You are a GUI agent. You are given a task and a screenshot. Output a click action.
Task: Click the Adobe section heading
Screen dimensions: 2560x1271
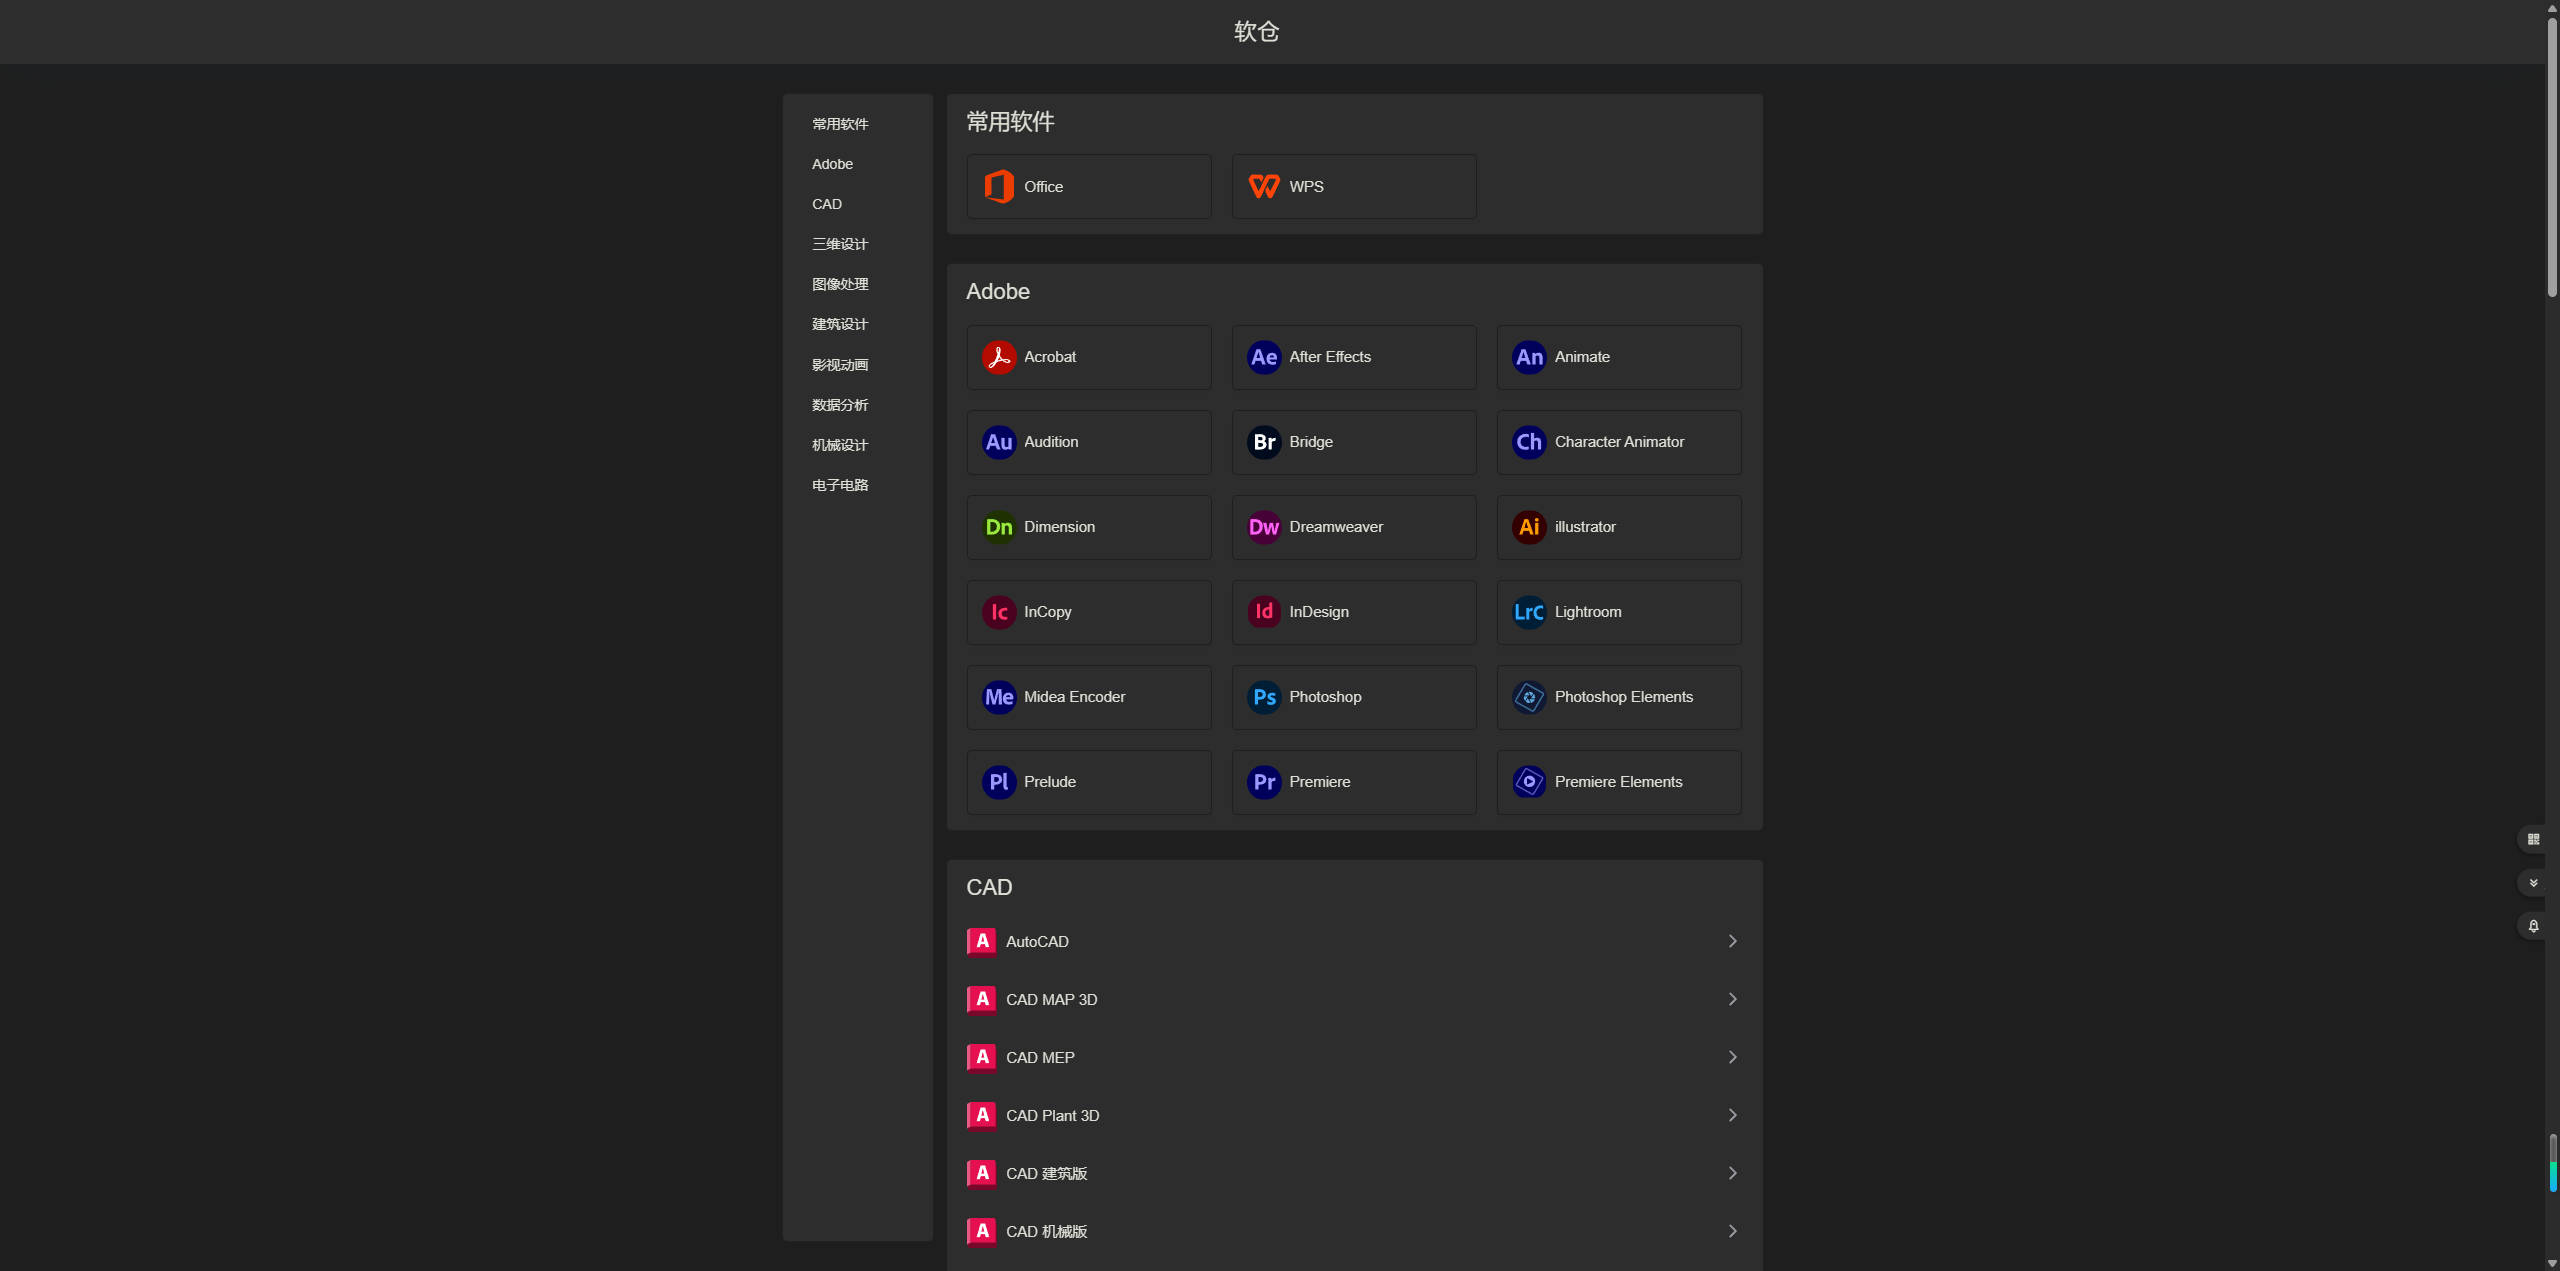997,292
